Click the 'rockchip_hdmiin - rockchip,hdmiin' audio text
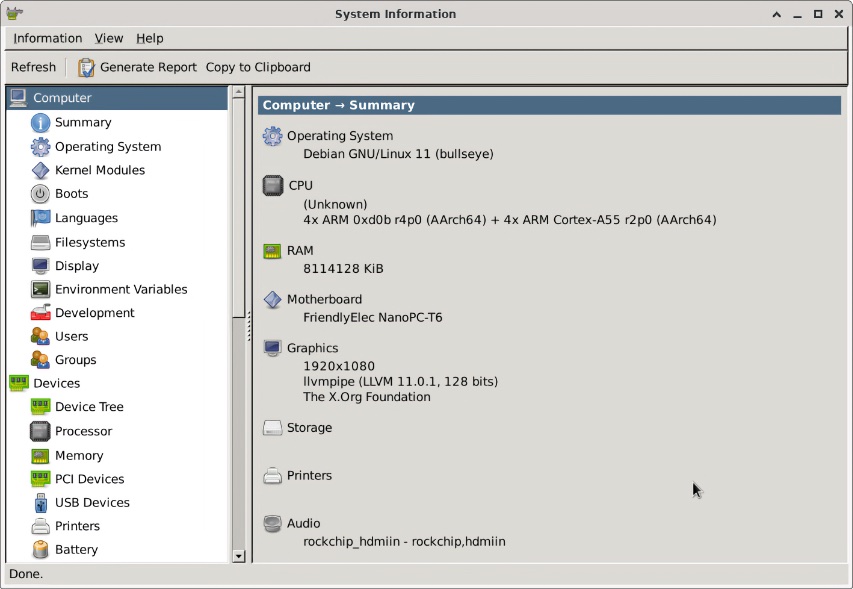Image resolution: width=853 pixels, height=589 pixels. click(x=404, y=542)
